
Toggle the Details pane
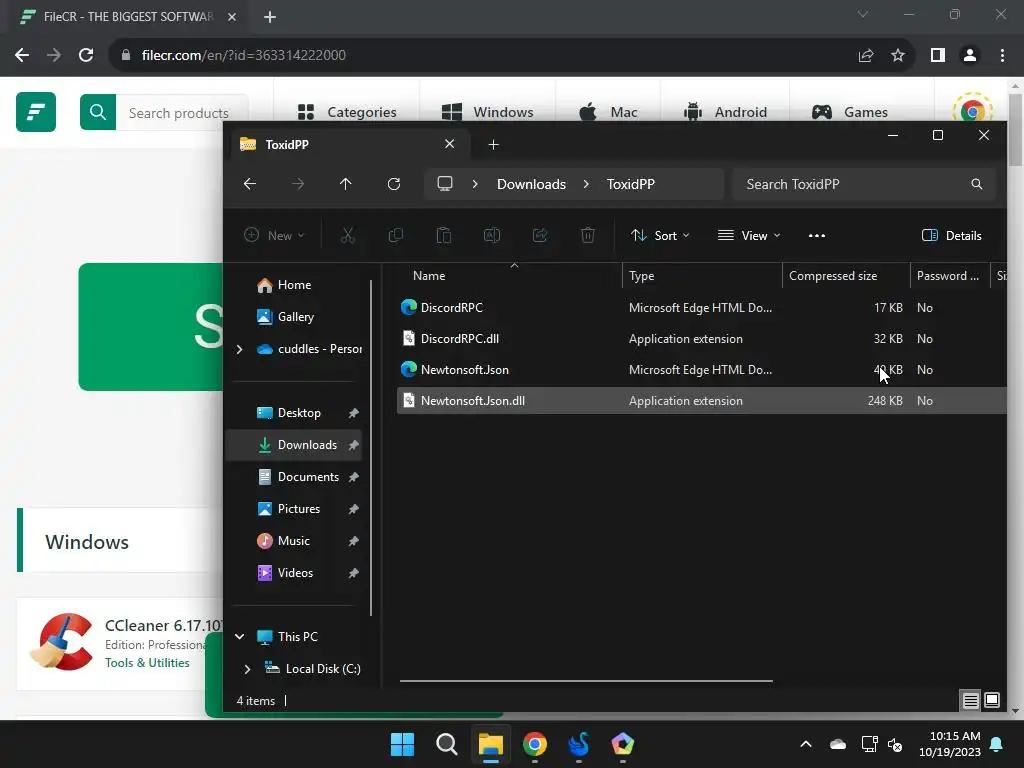coord(952,236)
